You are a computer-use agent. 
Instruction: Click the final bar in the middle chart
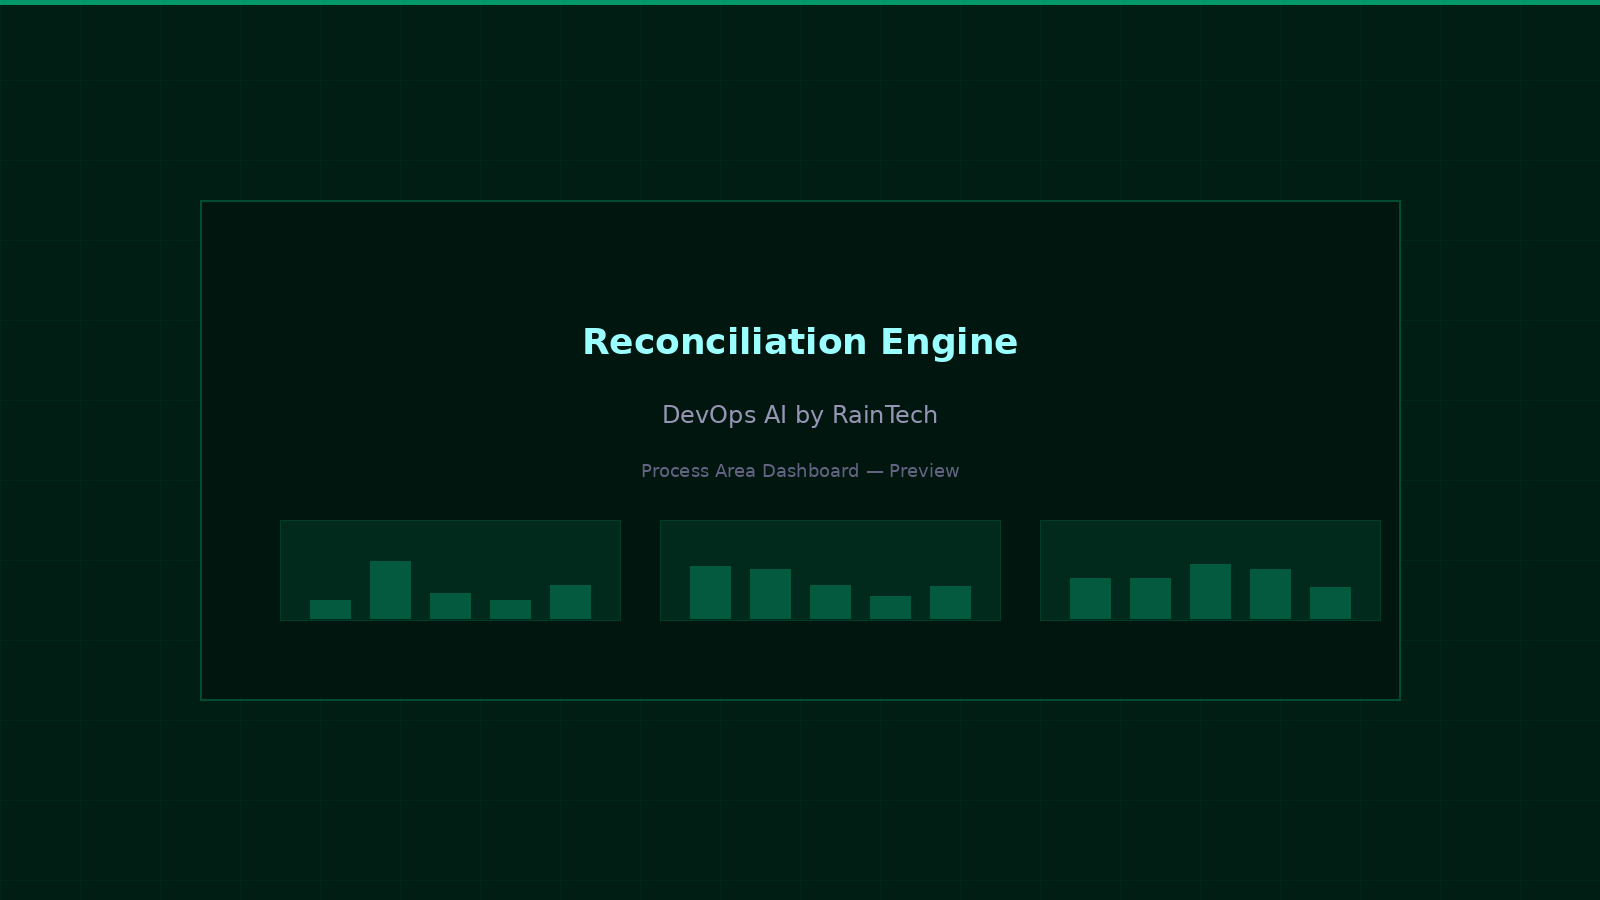[952, 602]
